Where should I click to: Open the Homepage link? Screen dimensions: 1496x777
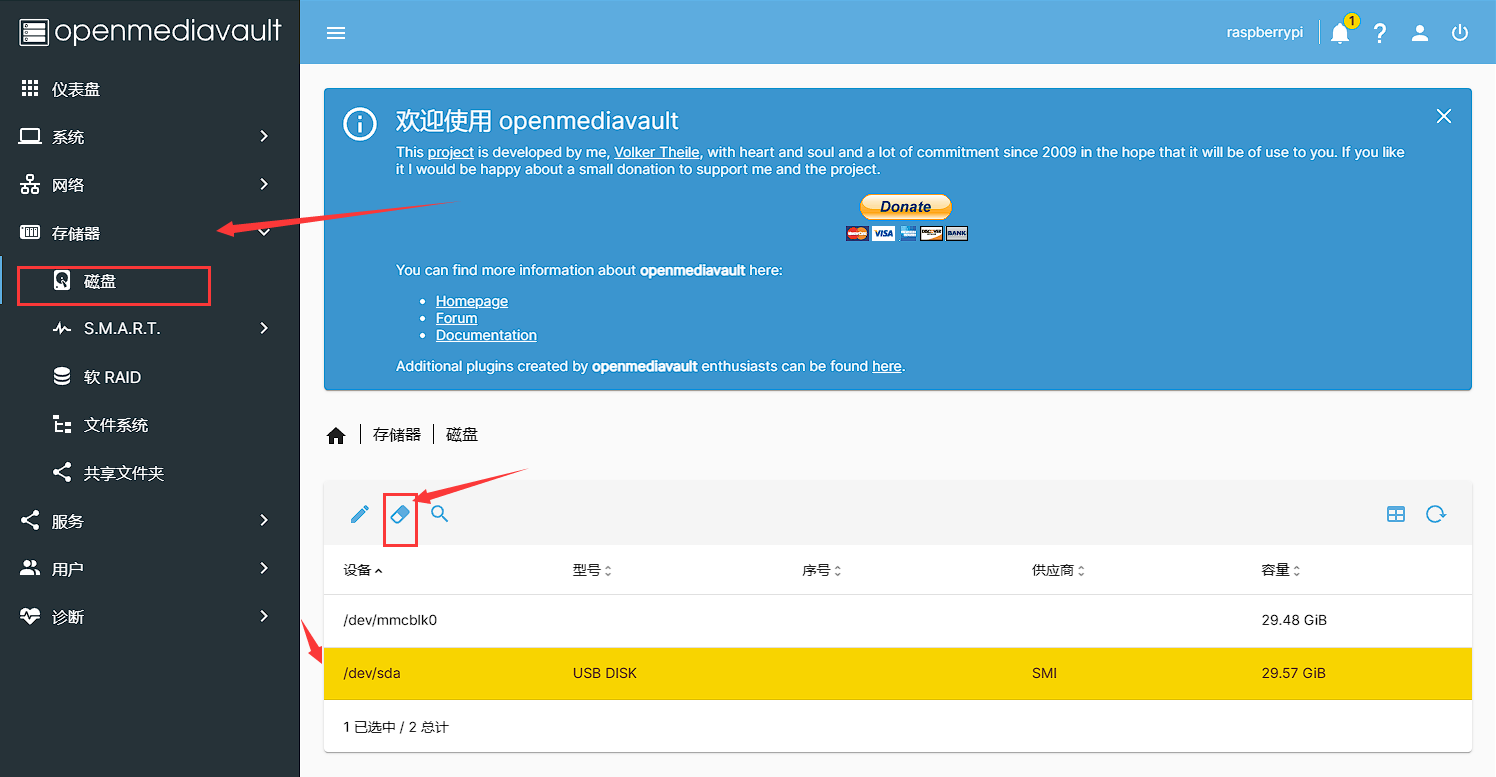pos(472,301)
